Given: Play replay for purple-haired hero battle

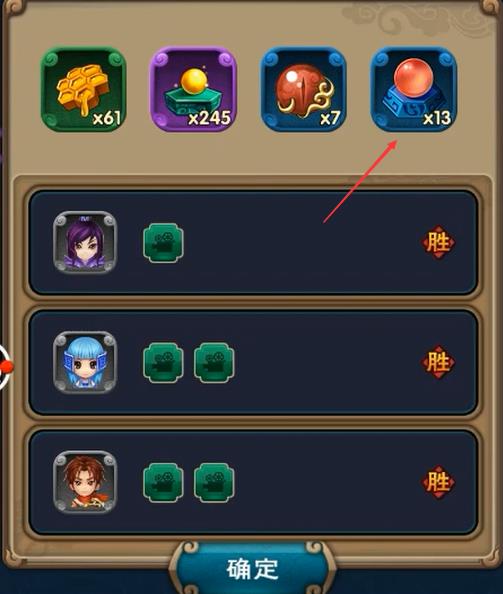Looking at the screenshot, I should (163, 242).
